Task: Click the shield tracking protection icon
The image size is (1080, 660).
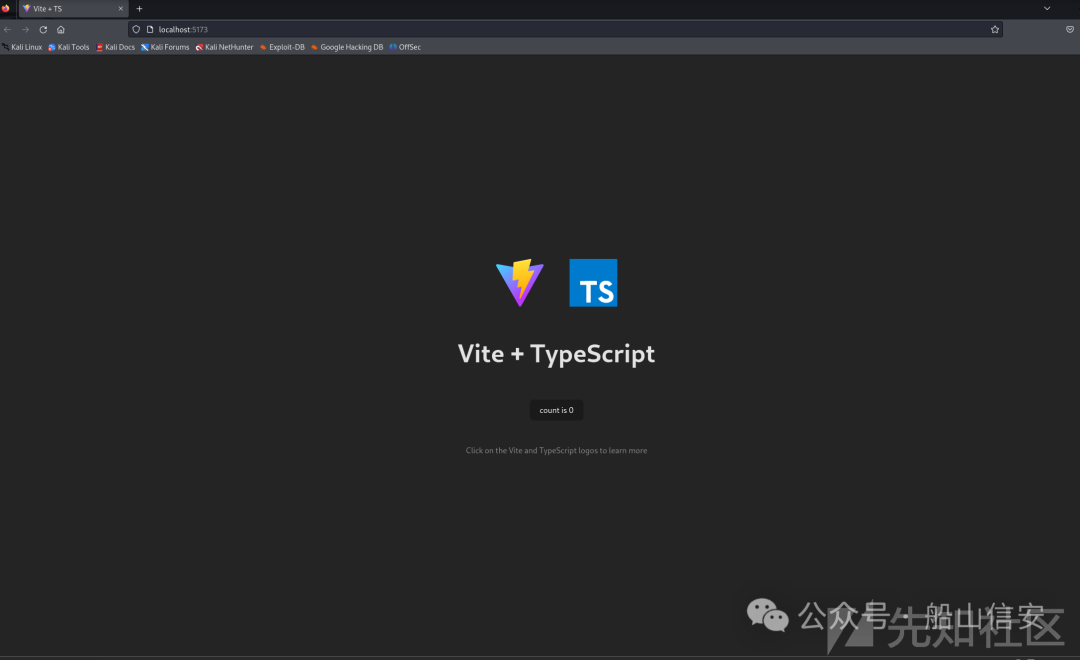Action: point(136,30)
